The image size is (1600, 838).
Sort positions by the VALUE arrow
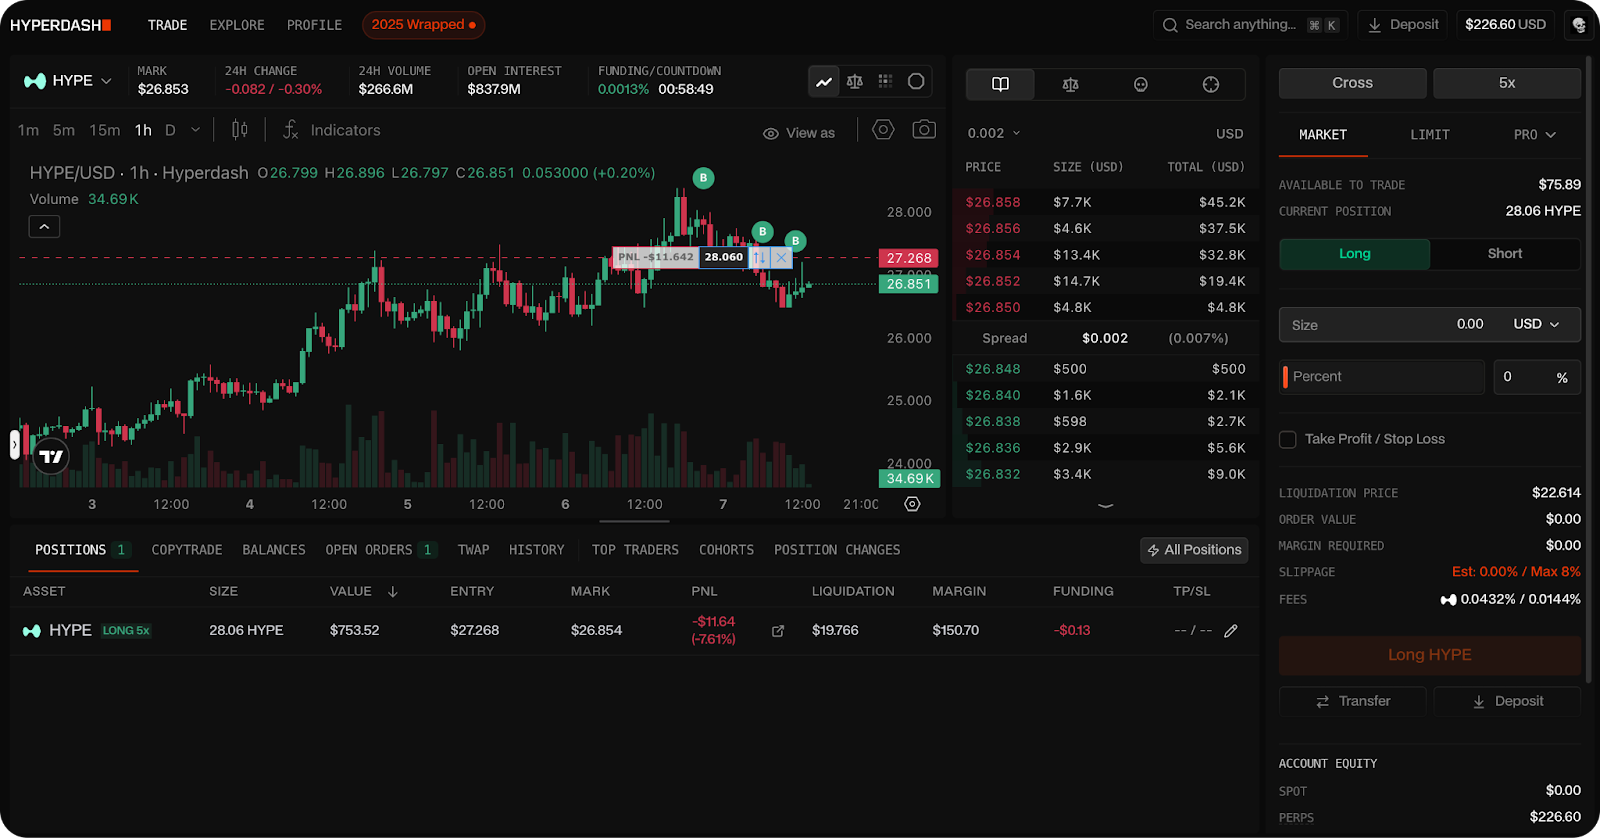(x=393, y=592)
